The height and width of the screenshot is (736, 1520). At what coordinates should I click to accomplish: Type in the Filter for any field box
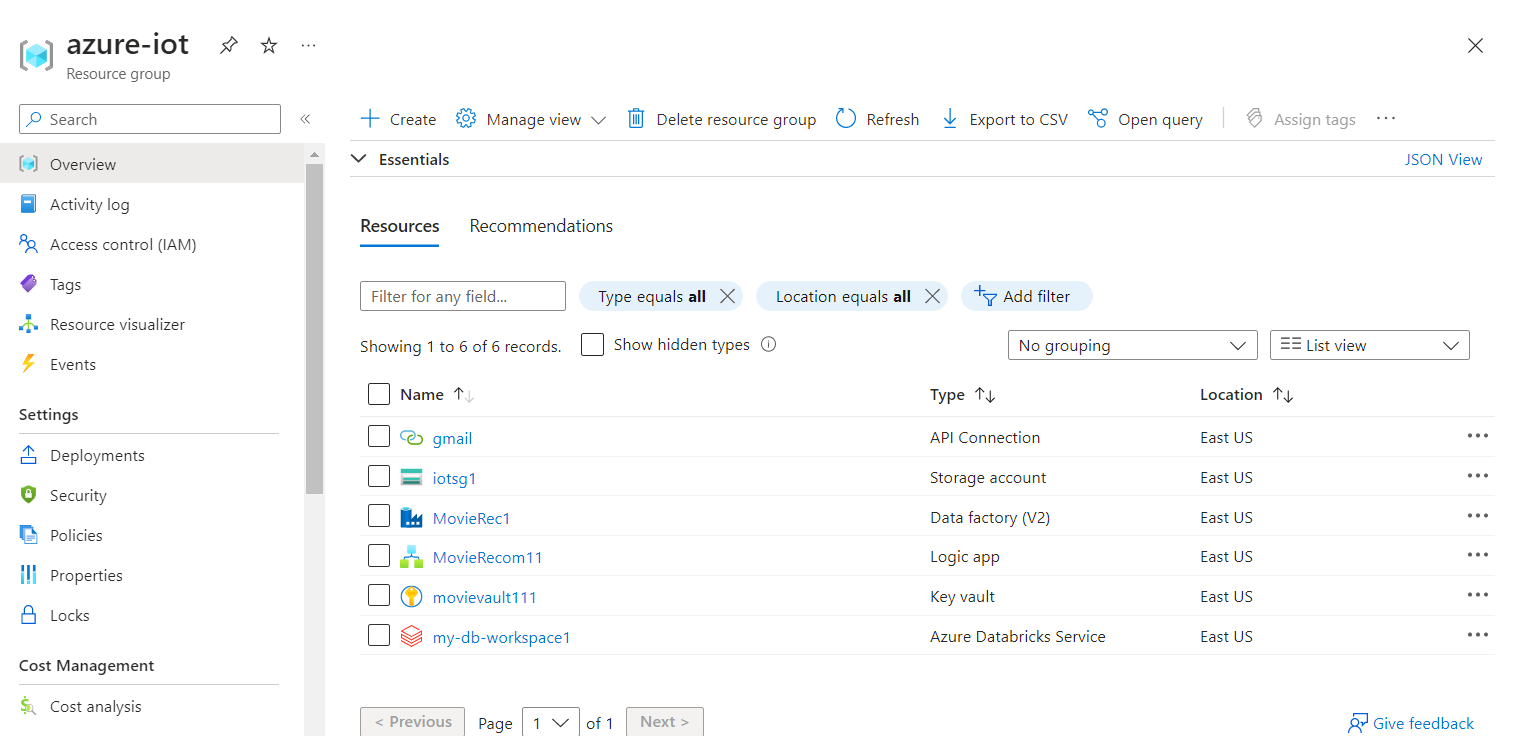click(x=462, y=296)
